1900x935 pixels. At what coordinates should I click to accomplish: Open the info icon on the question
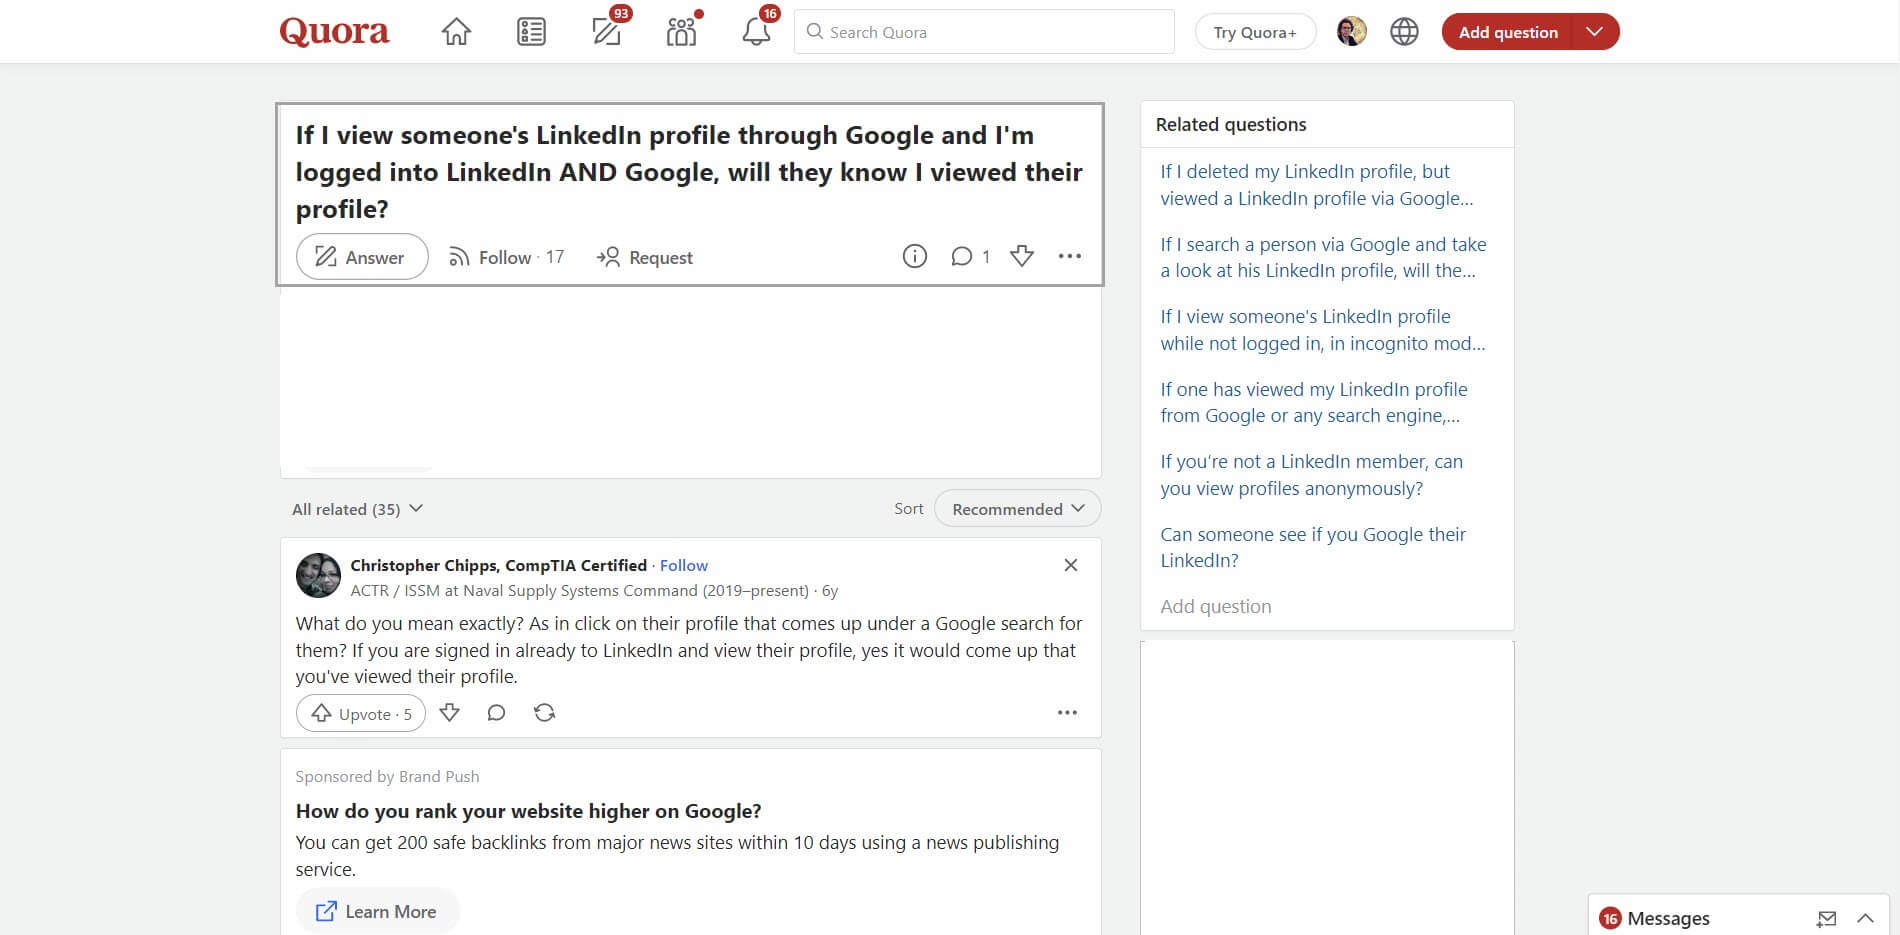[x=914, y=256]
